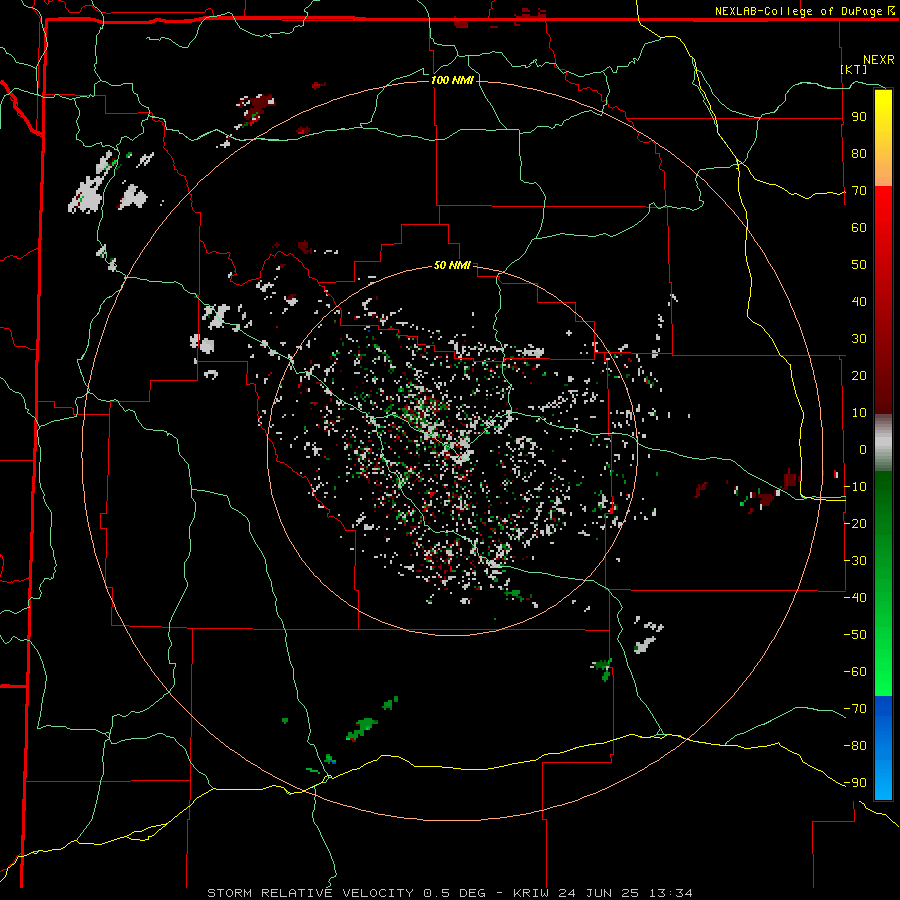900x900 pixels.
Task: Click the -30 knot scale label
Action: click(x=855, y=561)
